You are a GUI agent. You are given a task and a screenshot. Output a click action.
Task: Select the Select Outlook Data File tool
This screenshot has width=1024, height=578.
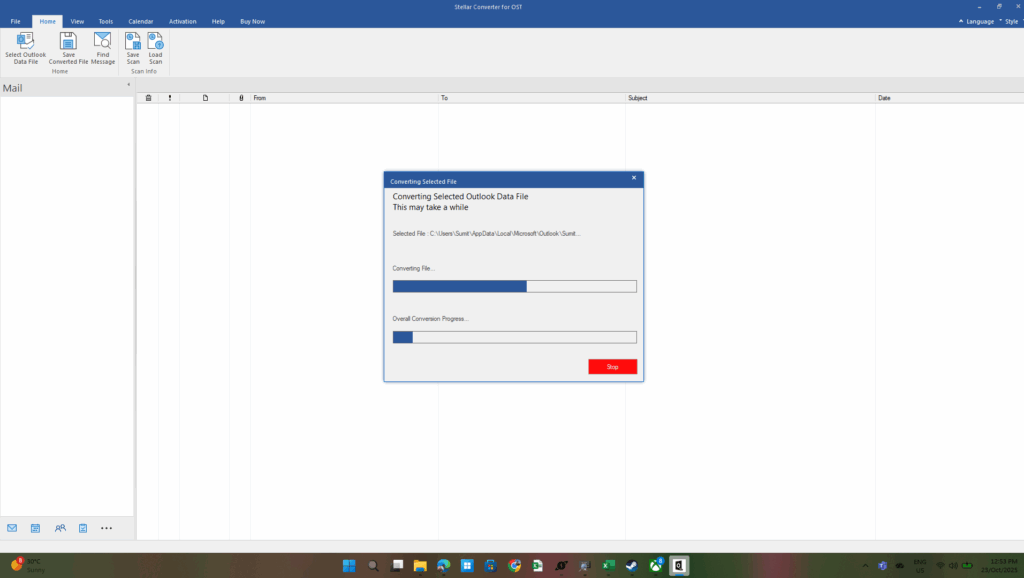click(x=24, y=45)
